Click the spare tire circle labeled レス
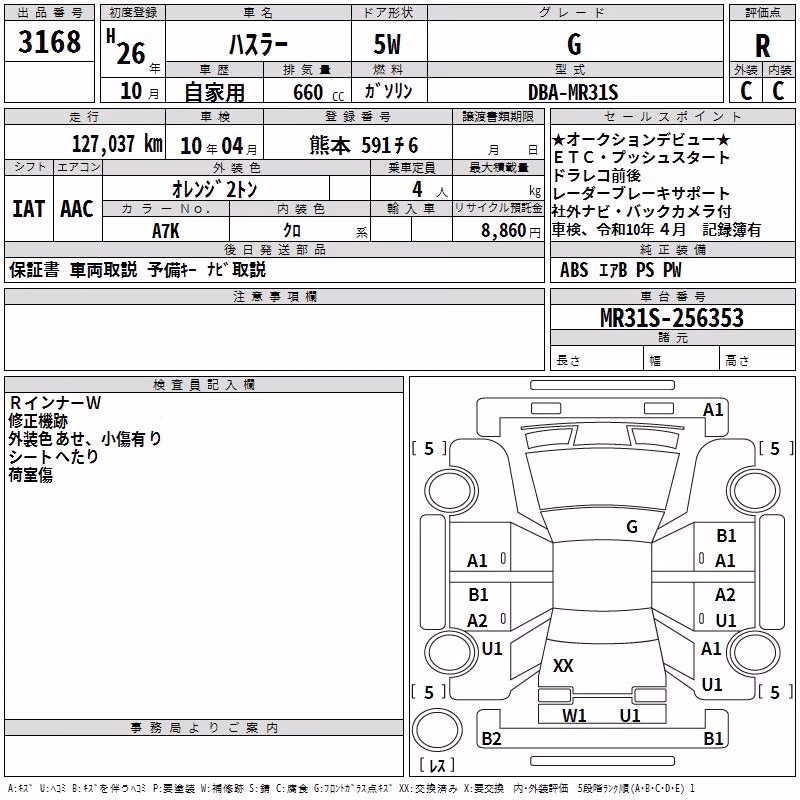The image size is (800, 800). point(437,730)
